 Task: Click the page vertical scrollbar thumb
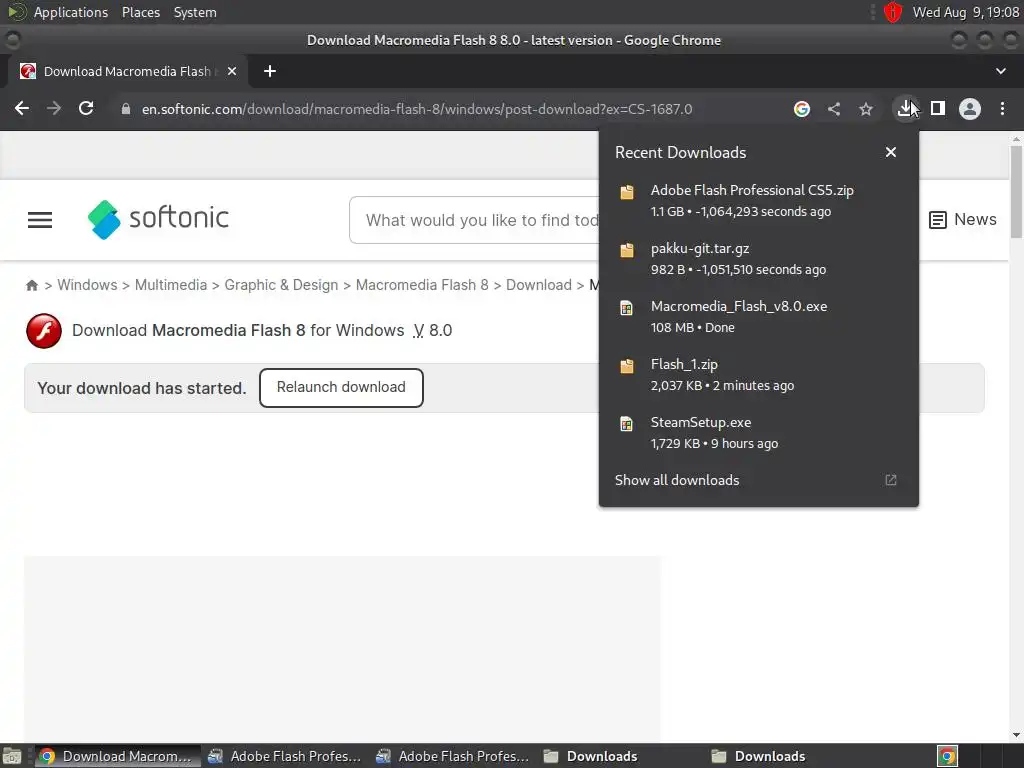(x=1016, y=192)
